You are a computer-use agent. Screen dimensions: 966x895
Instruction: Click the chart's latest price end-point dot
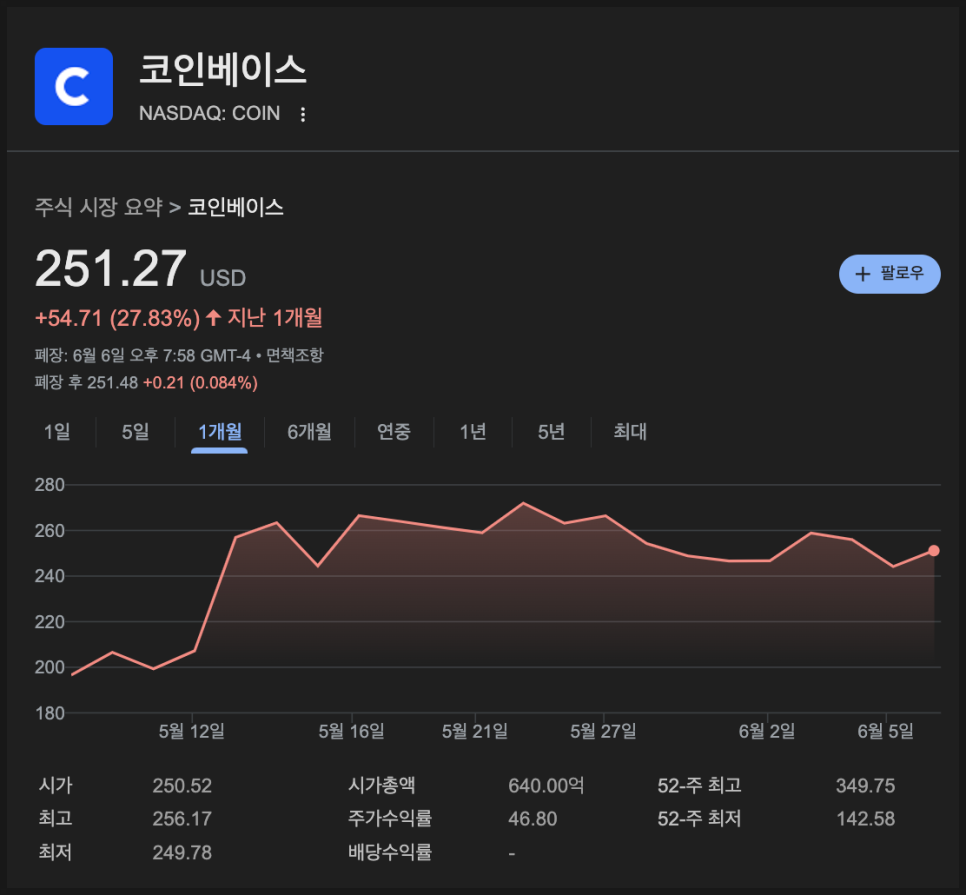coord(933,551)
